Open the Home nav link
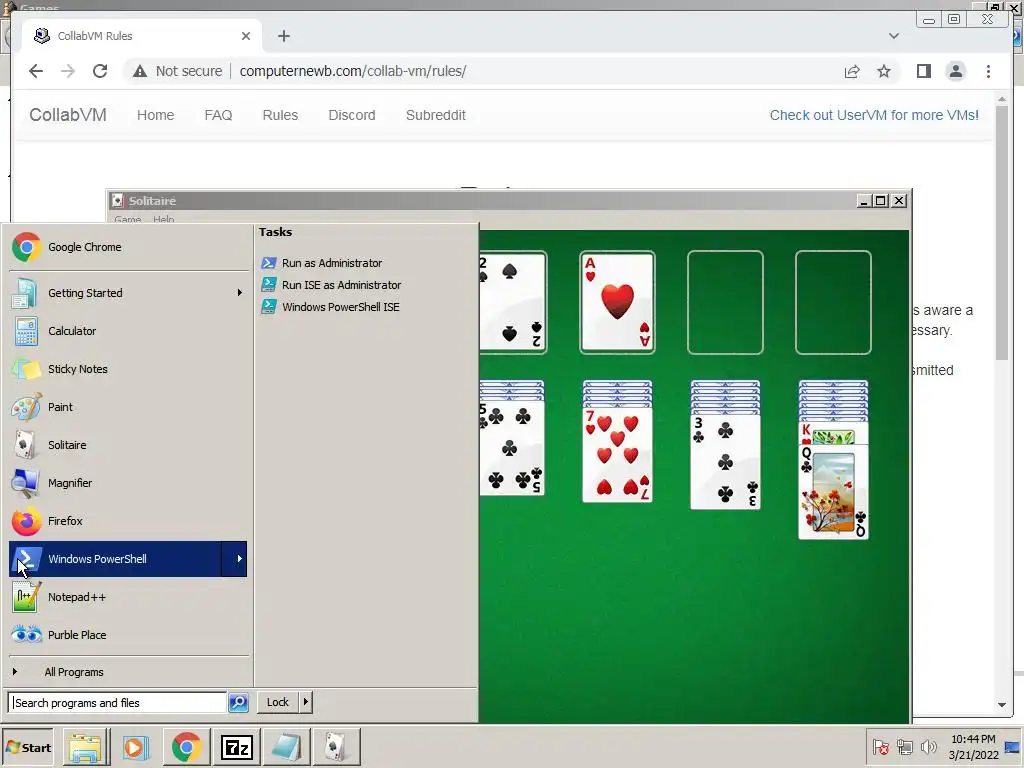1024x768 pixels. (x=155, y=115)
